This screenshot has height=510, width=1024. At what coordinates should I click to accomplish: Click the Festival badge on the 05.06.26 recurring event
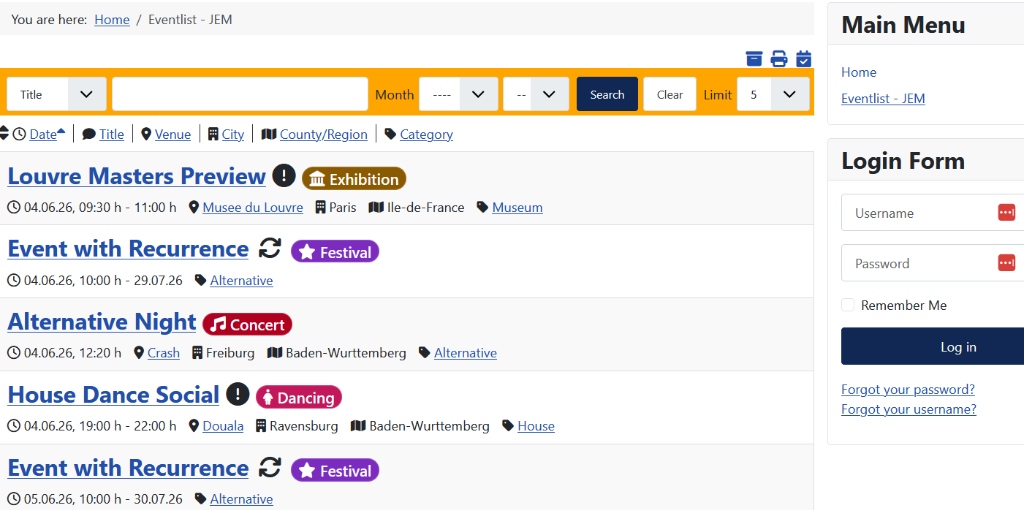point(335,470)
